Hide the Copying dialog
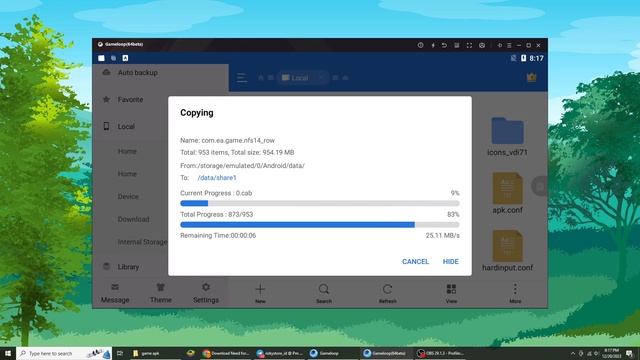This screenshot has width=640, height=360. pyautogui.click(x=451, y=262)
